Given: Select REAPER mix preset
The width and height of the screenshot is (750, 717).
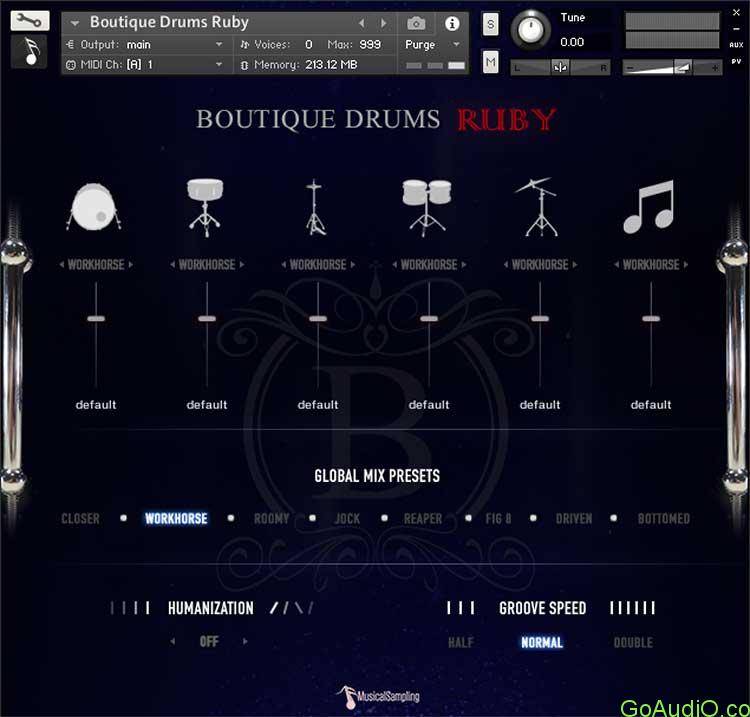Looking at the screenshot, I should point(423,518).
